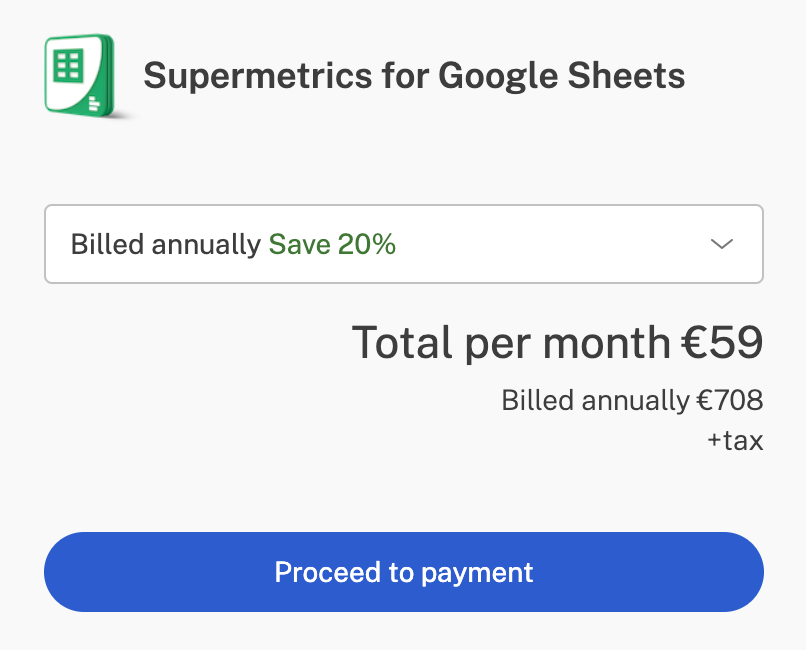Click Proceed to payment button

(x=404, y=572)
